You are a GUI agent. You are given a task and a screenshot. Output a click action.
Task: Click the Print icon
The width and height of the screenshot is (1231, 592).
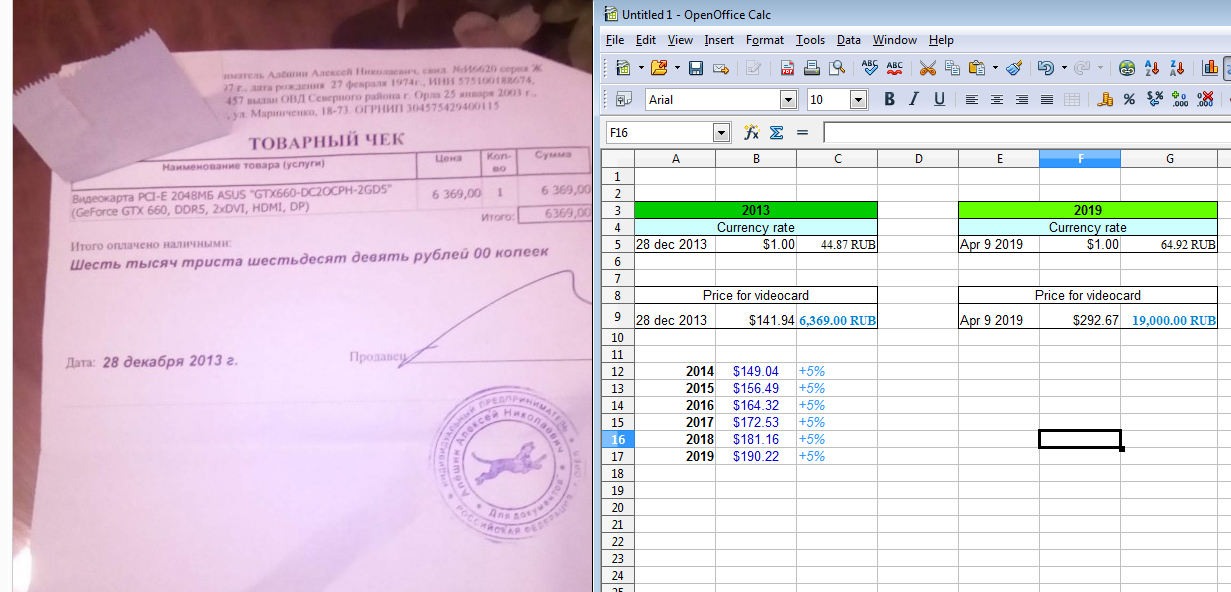tap(812, 69)
